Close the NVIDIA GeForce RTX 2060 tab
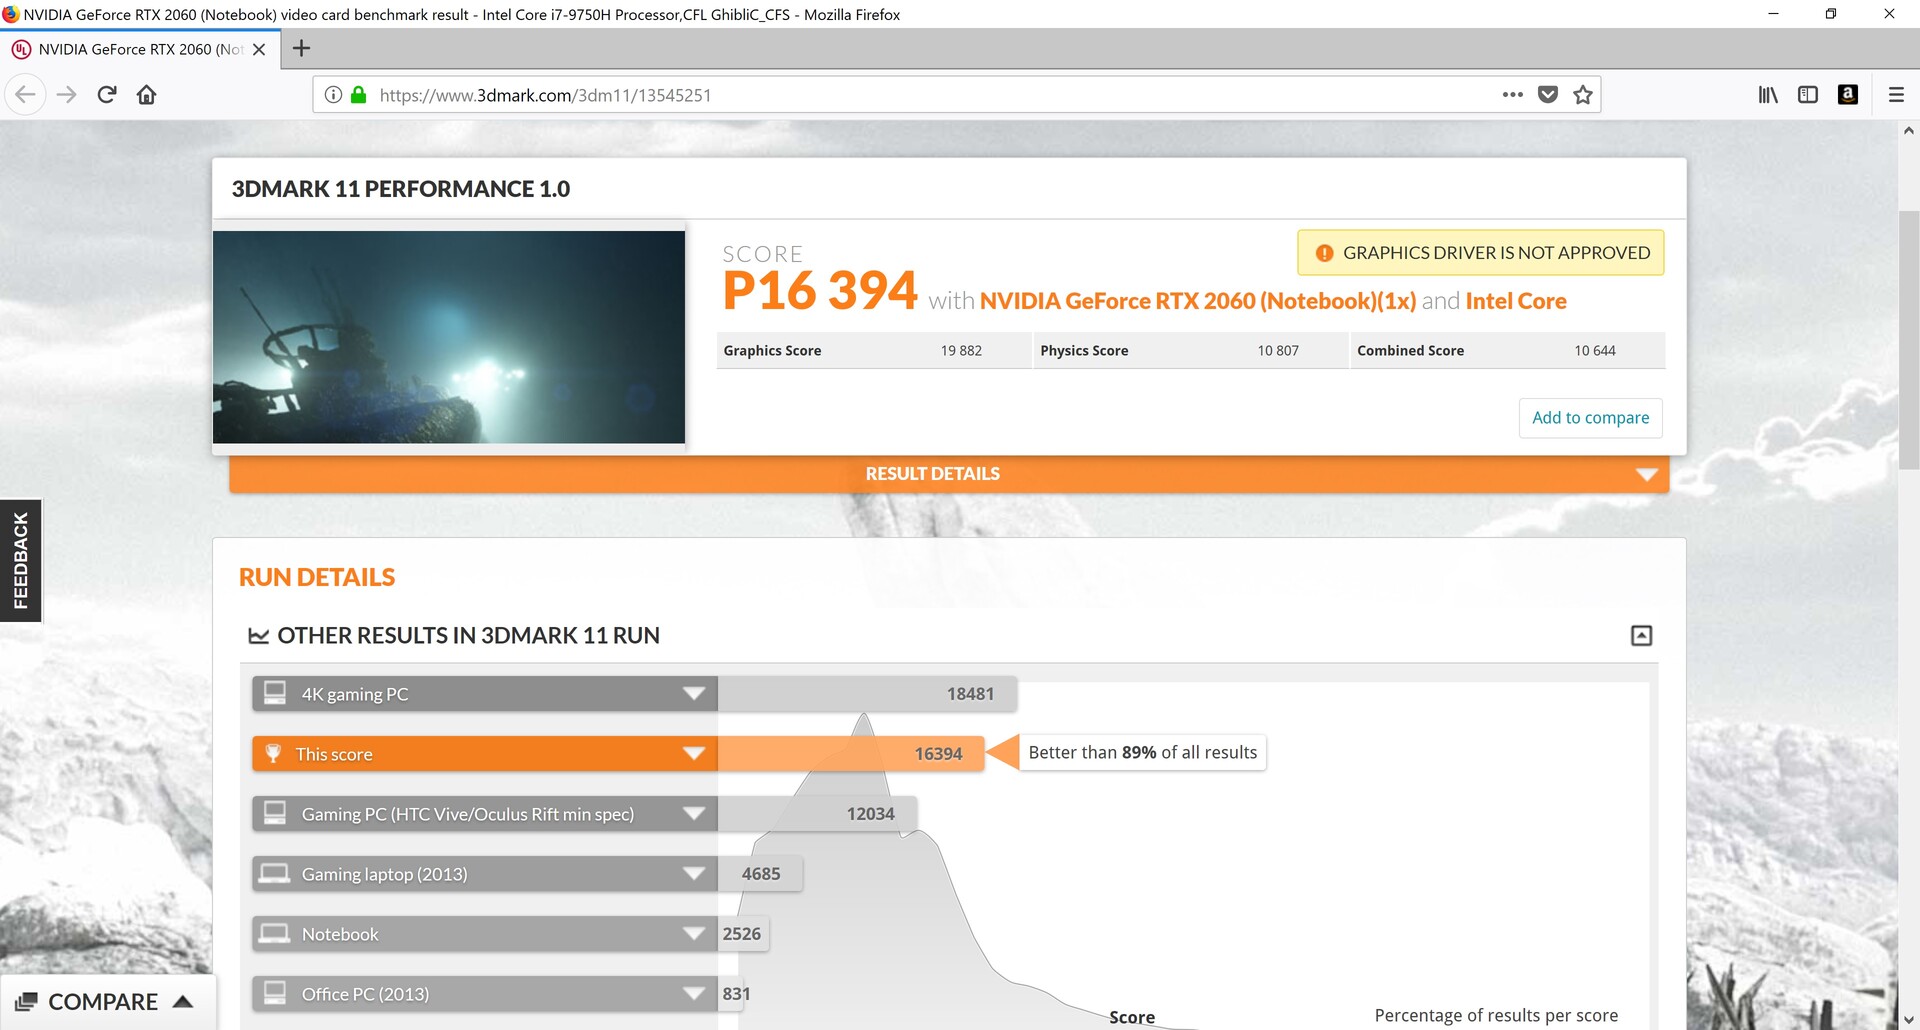The image size is (1920, 1030). [x=259, y=49]
